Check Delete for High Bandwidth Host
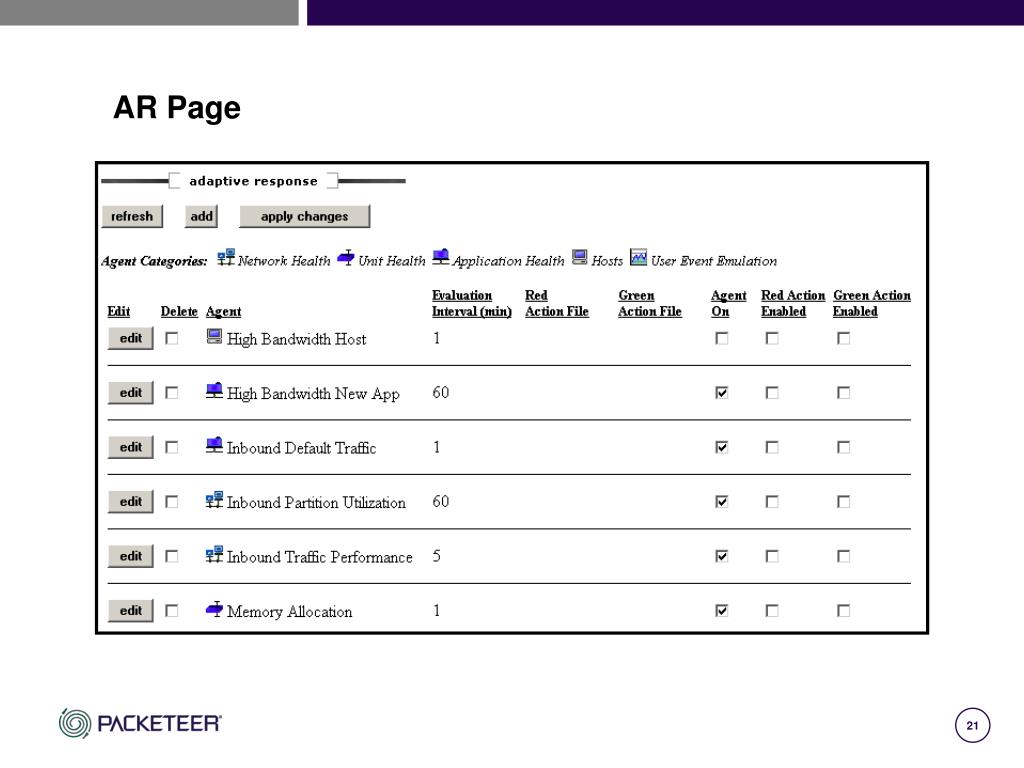This screenshot has height=768, width=1024. (172, 338)
